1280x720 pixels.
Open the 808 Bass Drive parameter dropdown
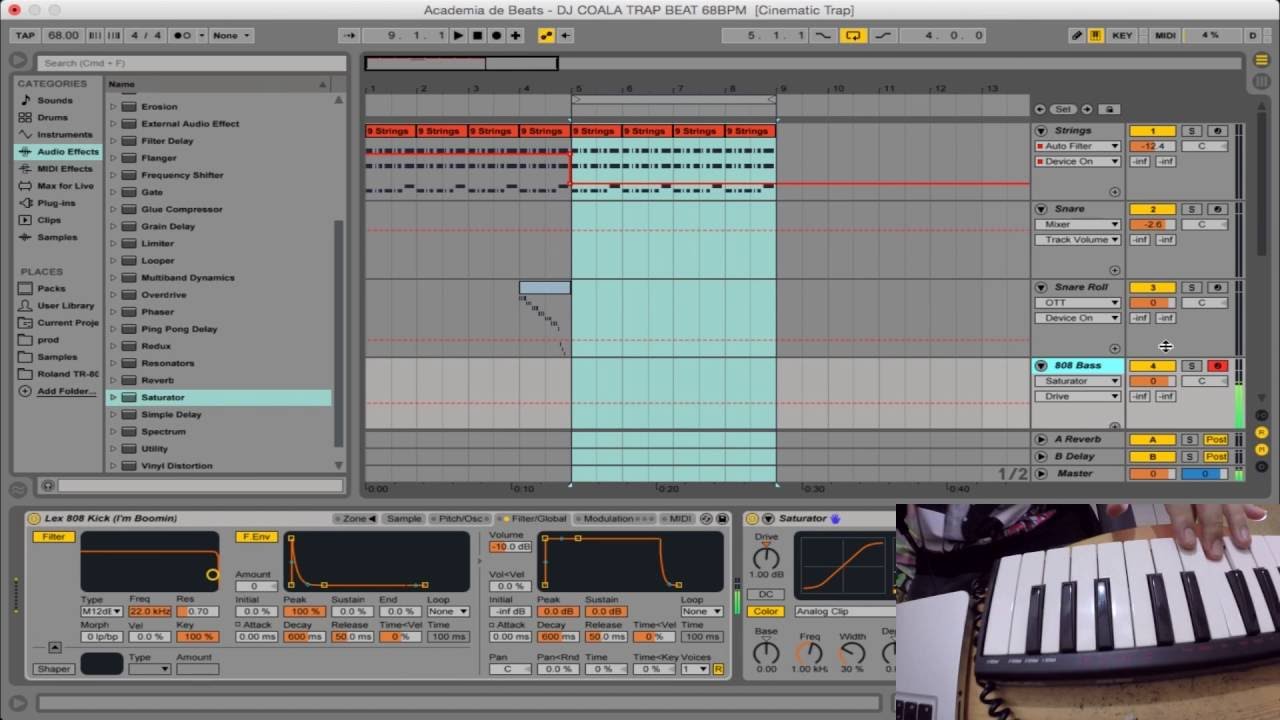[1077, 396]
